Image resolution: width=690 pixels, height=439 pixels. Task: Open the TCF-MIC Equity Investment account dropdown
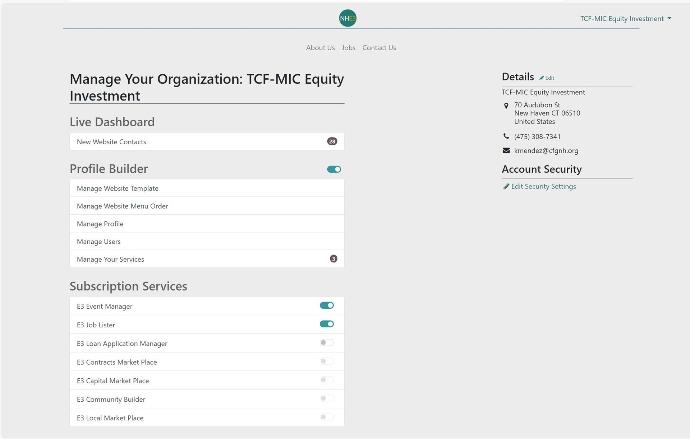(625, 18)
